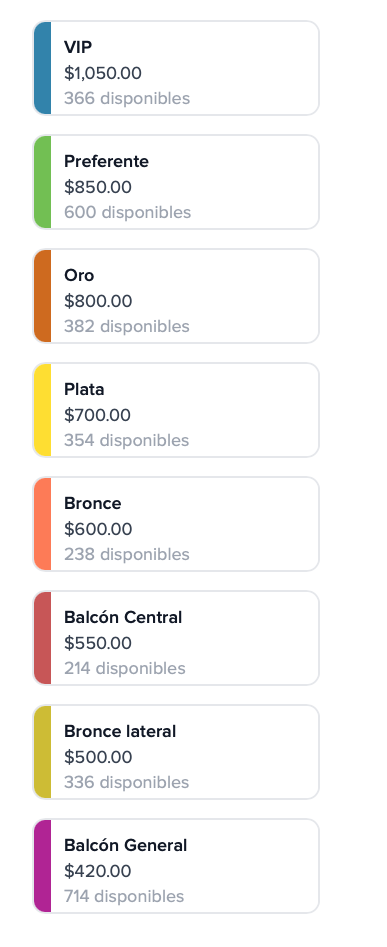
Task: Click the green Preferente color bar
Action: (x=42, y=182)
